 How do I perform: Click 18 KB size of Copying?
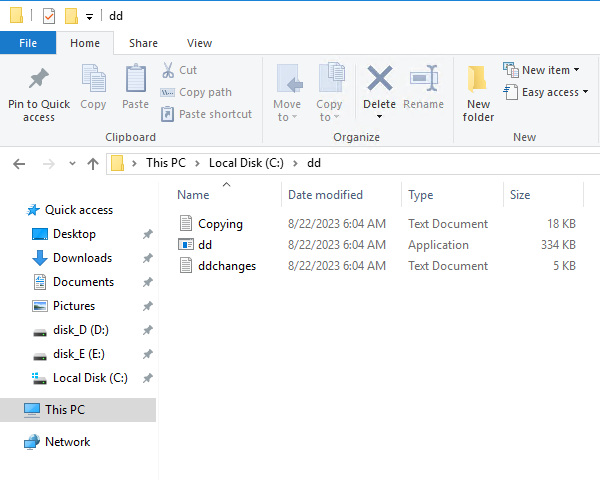point(561,224)
